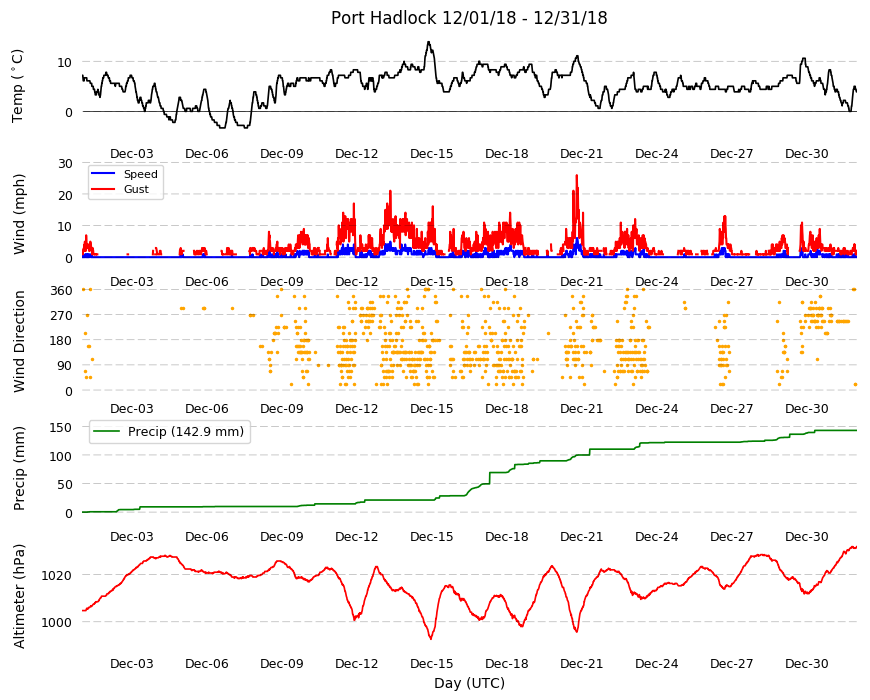Click the Speed legend text in wind chart
The width and height of the screenshot is (870, 700).
click(x=140, y=174)
